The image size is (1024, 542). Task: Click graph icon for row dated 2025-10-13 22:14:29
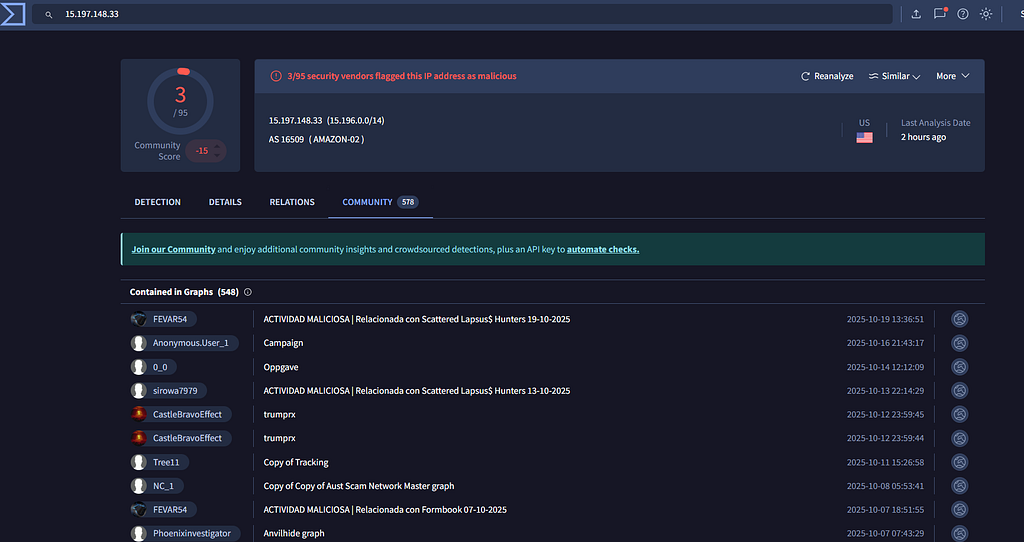[x=959, y=391]
